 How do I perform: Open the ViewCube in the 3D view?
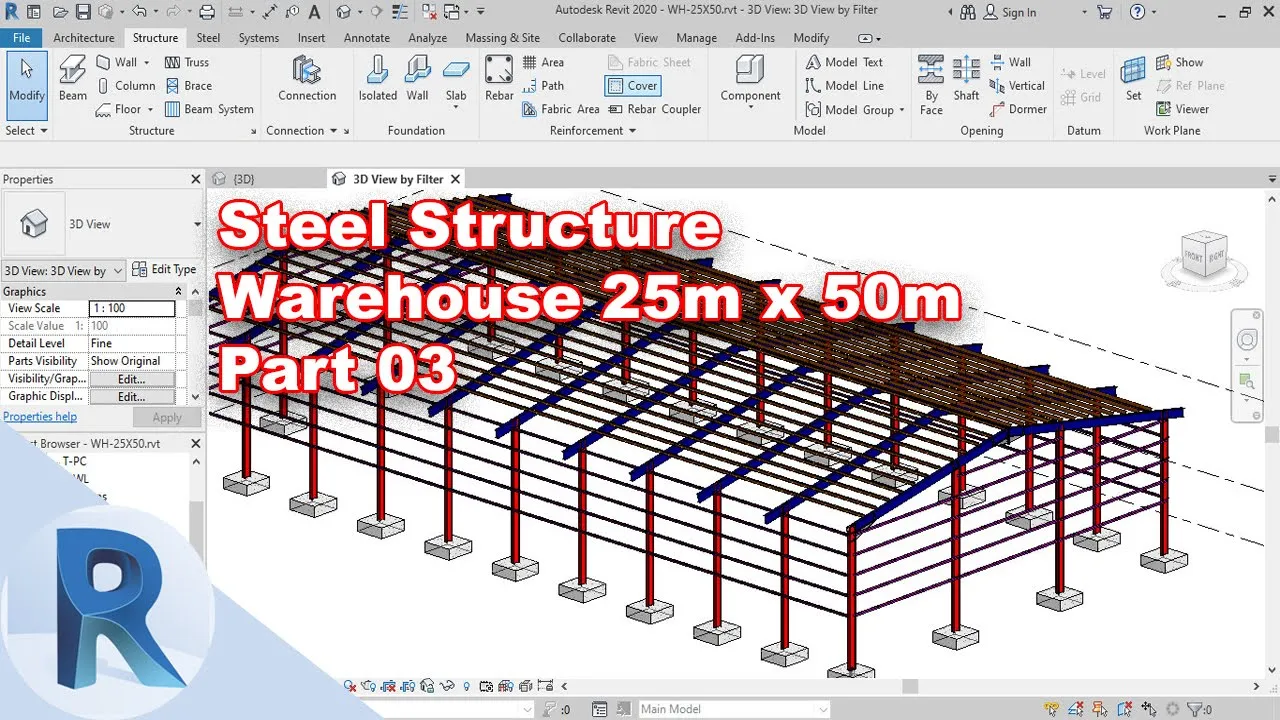pos(1203,254)
